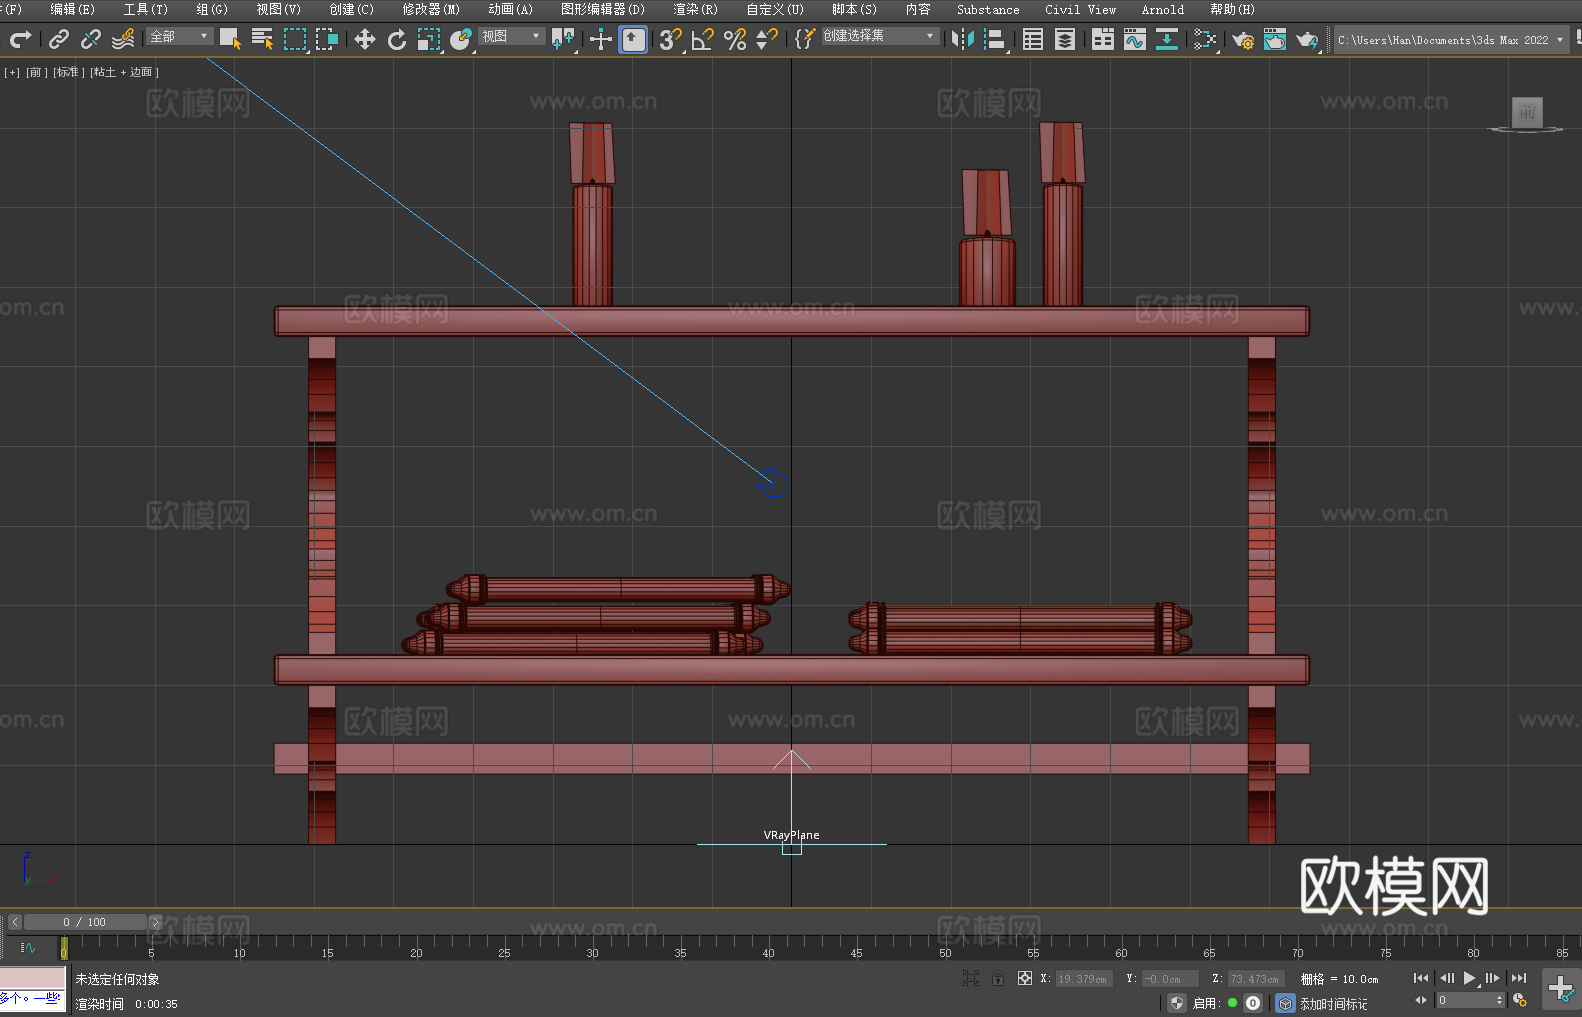Toggle the Layer Explorer icon
Image resolution: width=1582 pixels, height=1017 pixels.
tap(1065, 39)
